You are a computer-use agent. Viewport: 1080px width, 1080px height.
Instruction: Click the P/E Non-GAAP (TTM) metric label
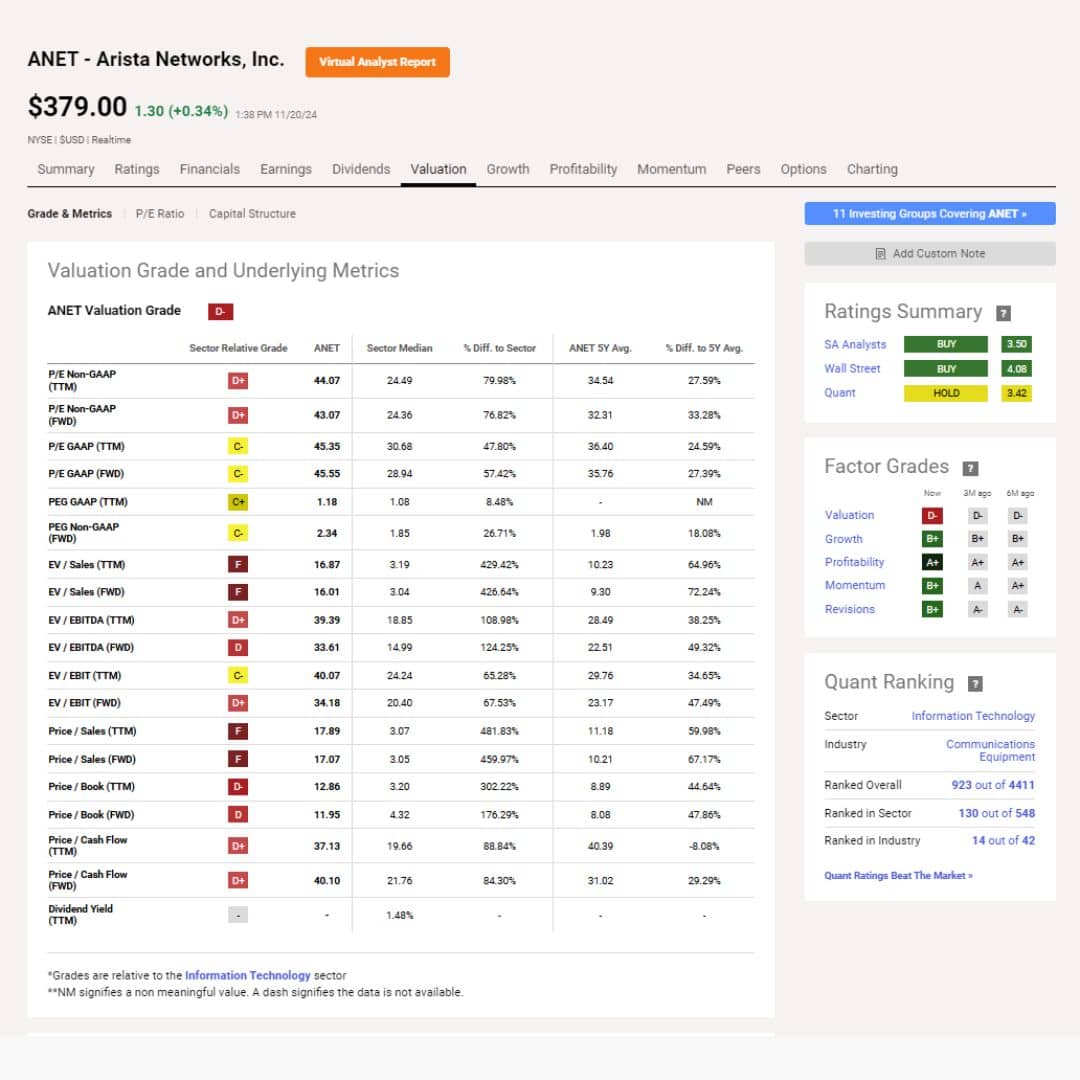82,380
